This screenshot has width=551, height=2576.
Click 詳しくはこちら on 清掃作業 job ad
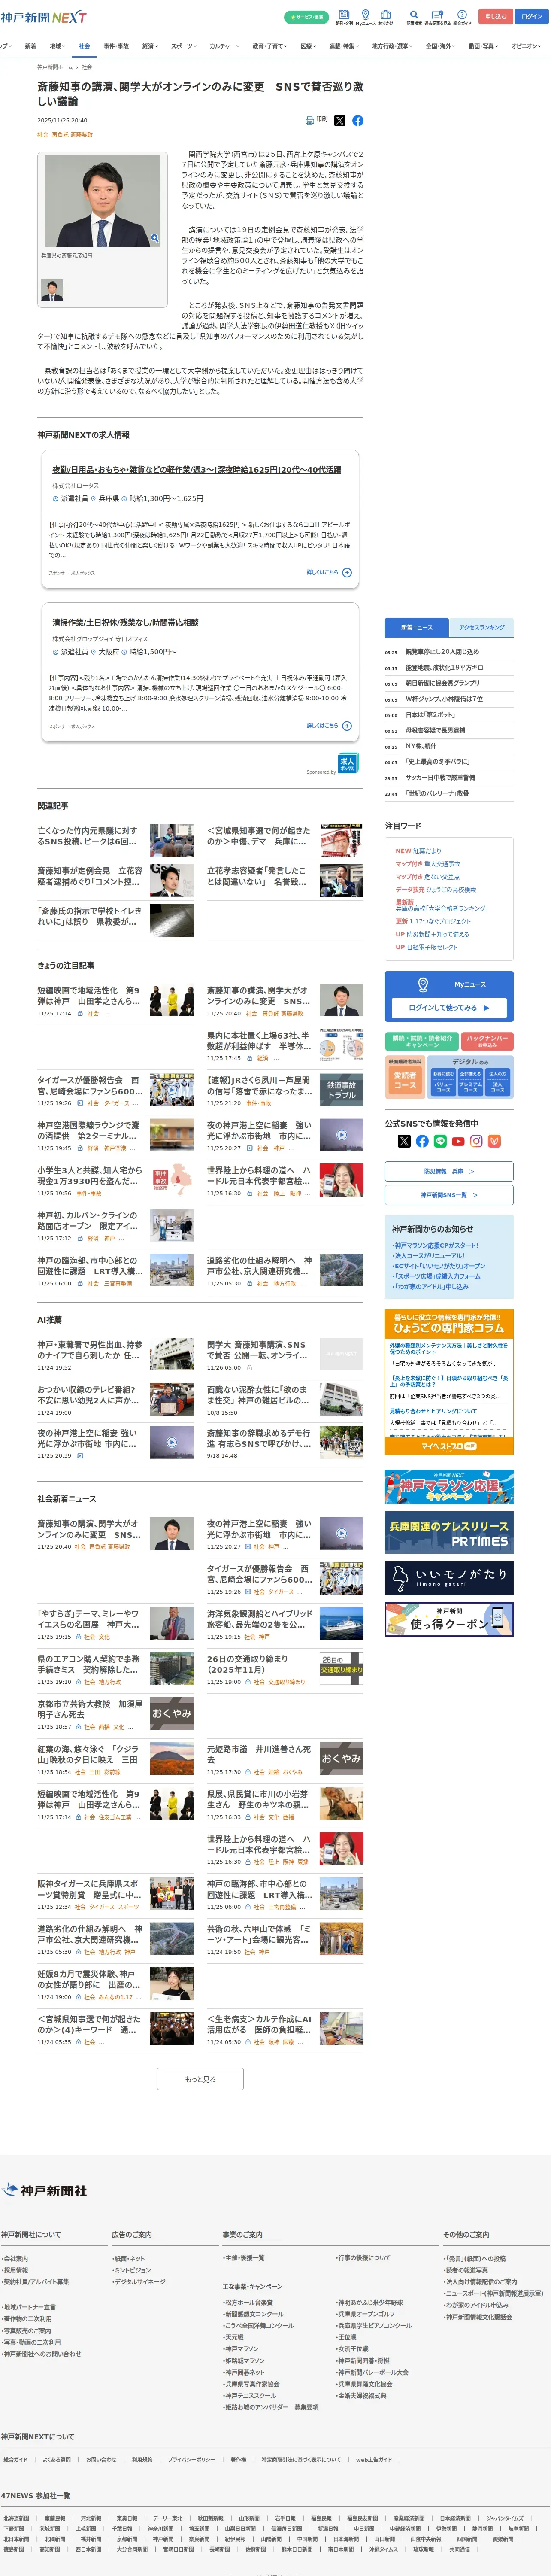pyautogui.click(x=329, y=726)
